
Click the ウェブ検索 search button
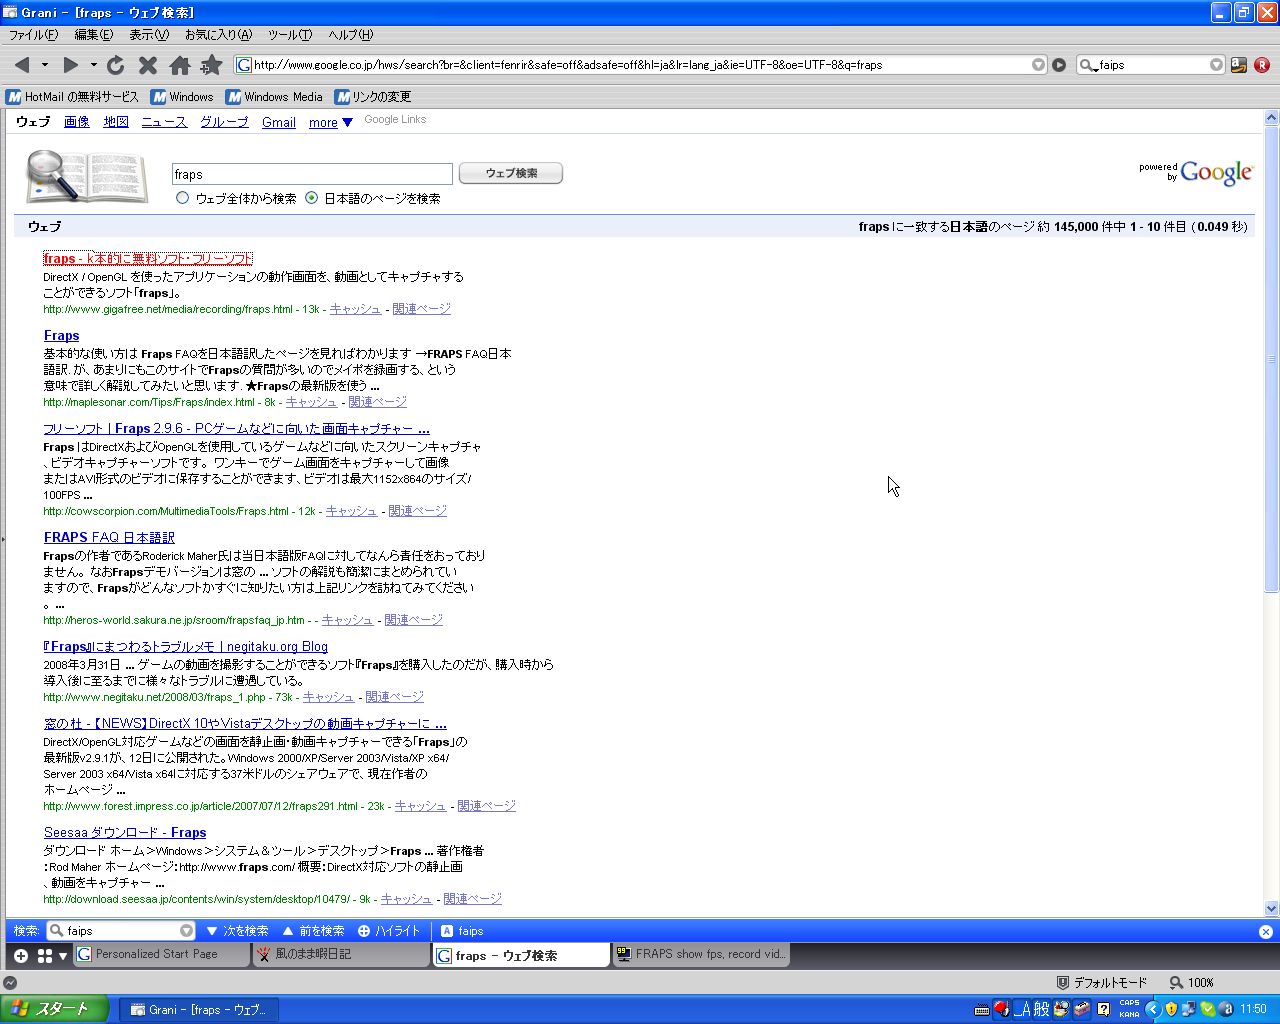pos(511,173)
